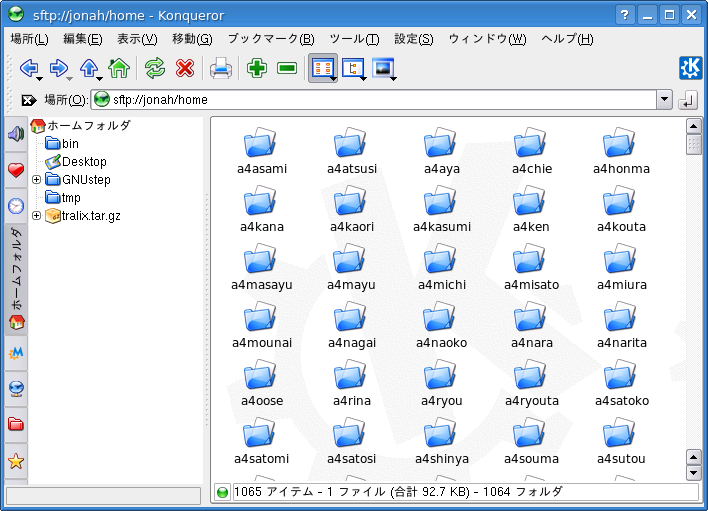Select the a4misato folder
Viewport: 708px width, 511px height.
pos(531,267)
